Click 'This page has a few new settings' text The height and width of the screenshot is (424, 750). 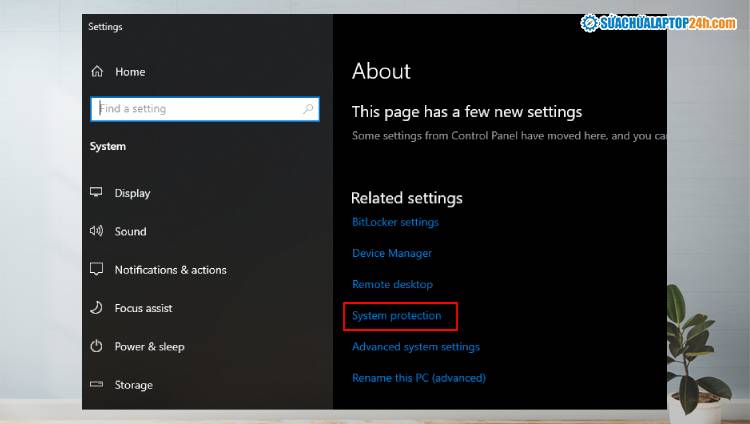pos(467,112)
